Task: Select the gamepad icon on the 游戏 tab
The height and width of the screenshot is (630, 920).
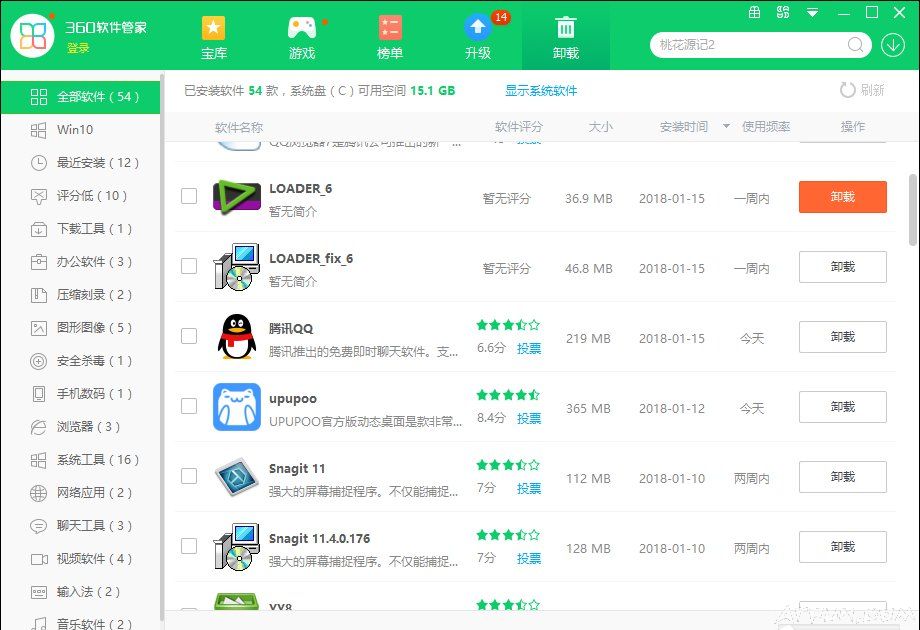Action: pos(301,26)
